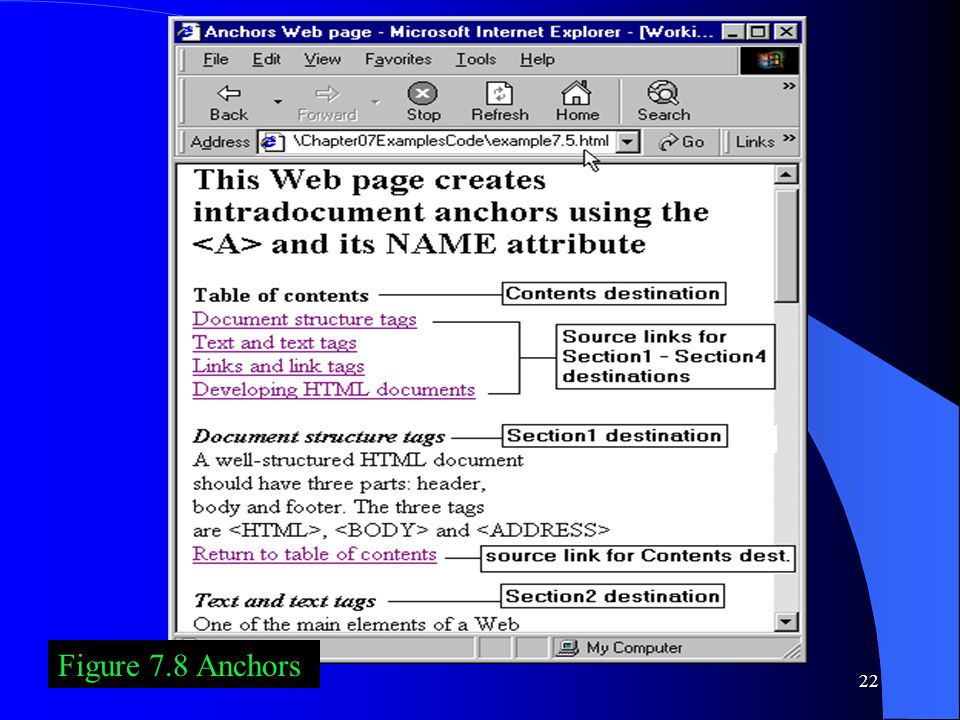Click the page heading 'This Web page creates'
Screen dimensions: 960x720
[x=370, y=180]
